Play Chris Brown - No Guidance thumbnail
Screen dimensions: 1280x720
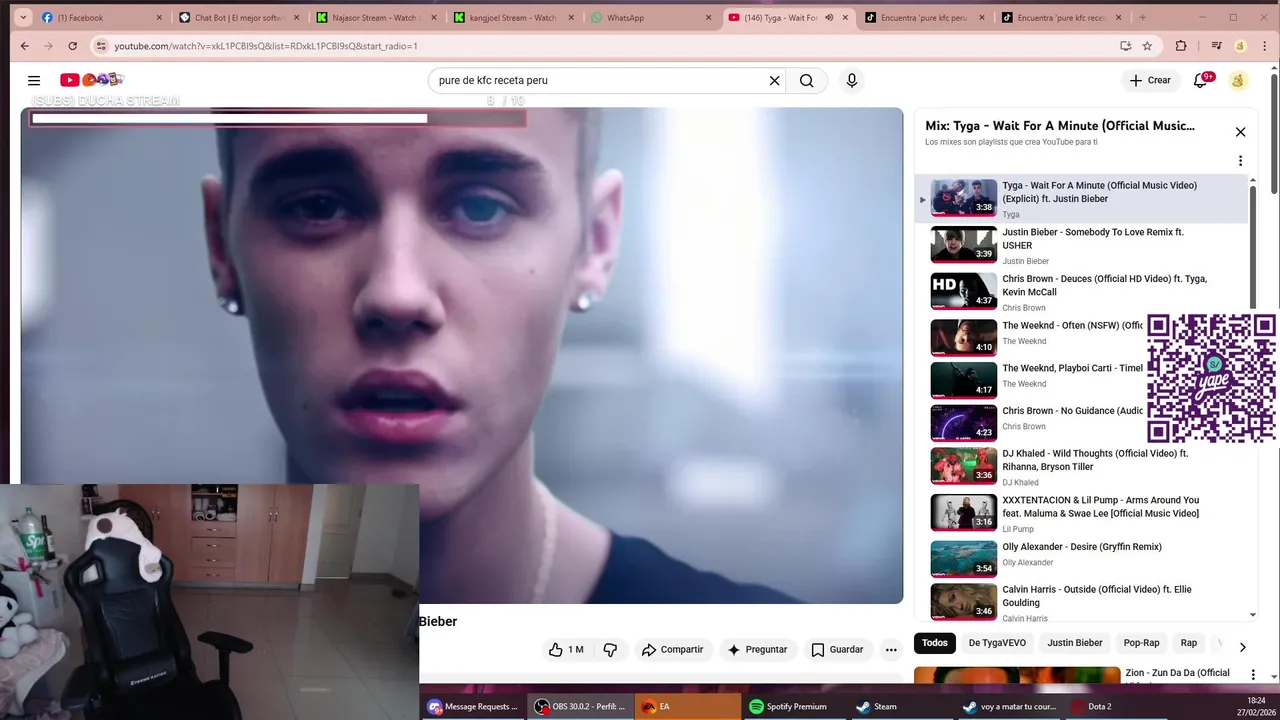pos(964,422)
